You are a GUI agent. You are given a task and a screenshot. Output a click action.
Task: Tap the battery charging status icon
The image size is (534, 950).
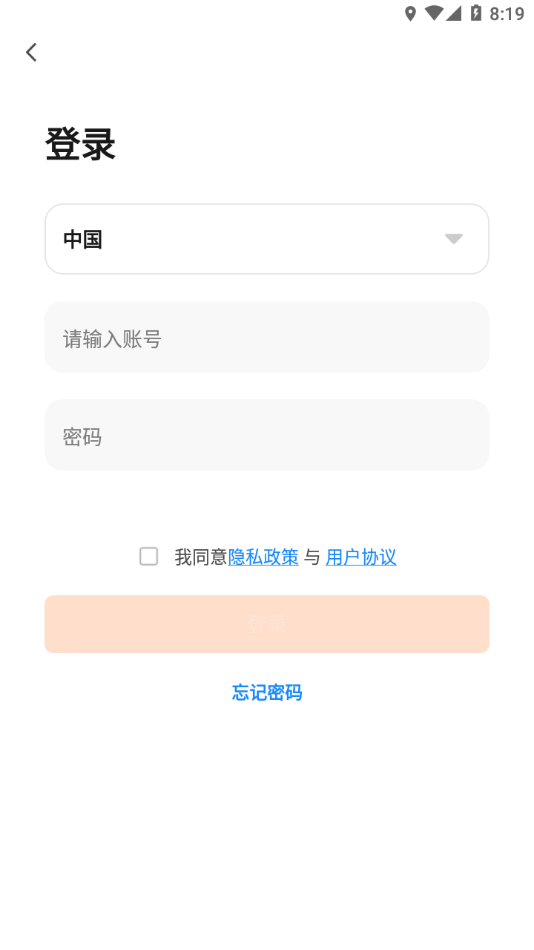click(x=476, y=13)
